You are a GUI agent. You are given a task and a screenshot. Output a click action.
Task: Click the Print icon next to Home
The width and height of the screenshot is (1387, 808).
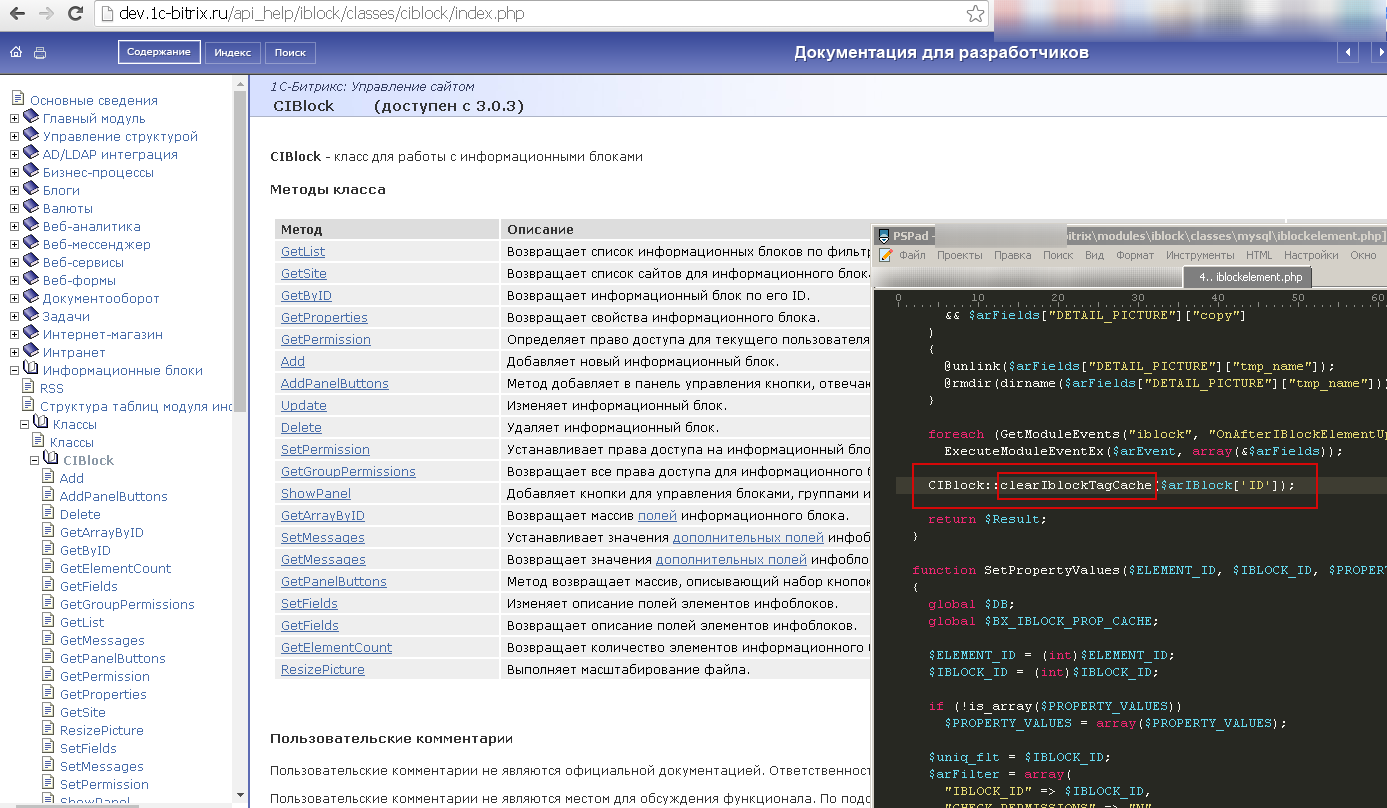coord(38,50)
